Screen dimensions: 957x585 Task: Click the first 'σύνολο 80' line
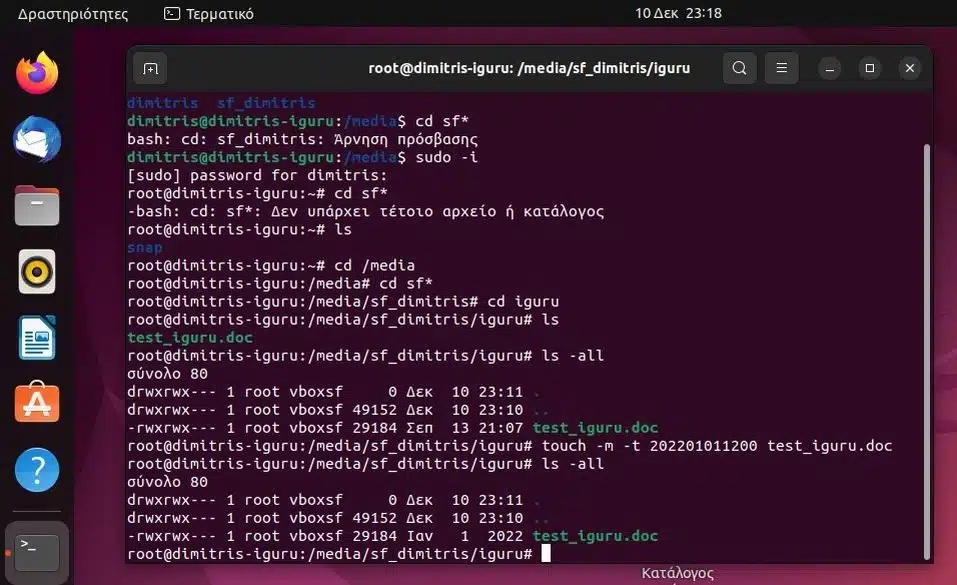167,374
